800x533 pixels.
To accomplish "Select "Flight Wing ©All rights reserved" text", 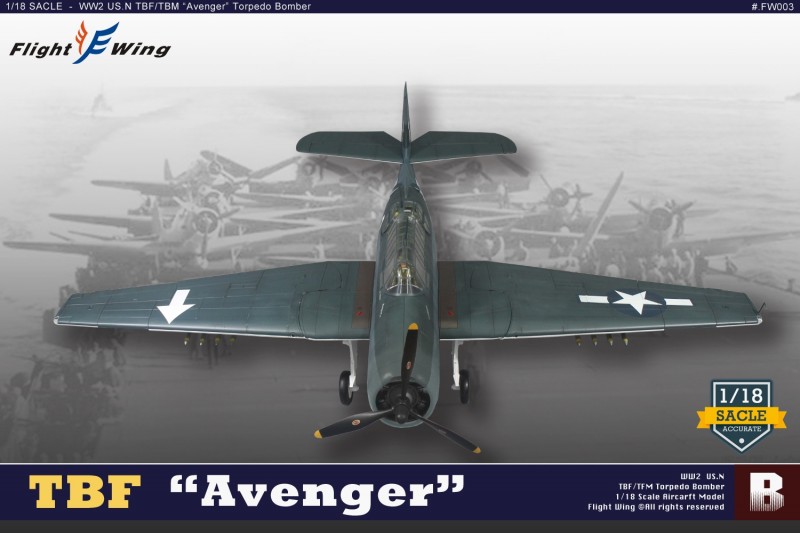I will (x=656, y=507).
